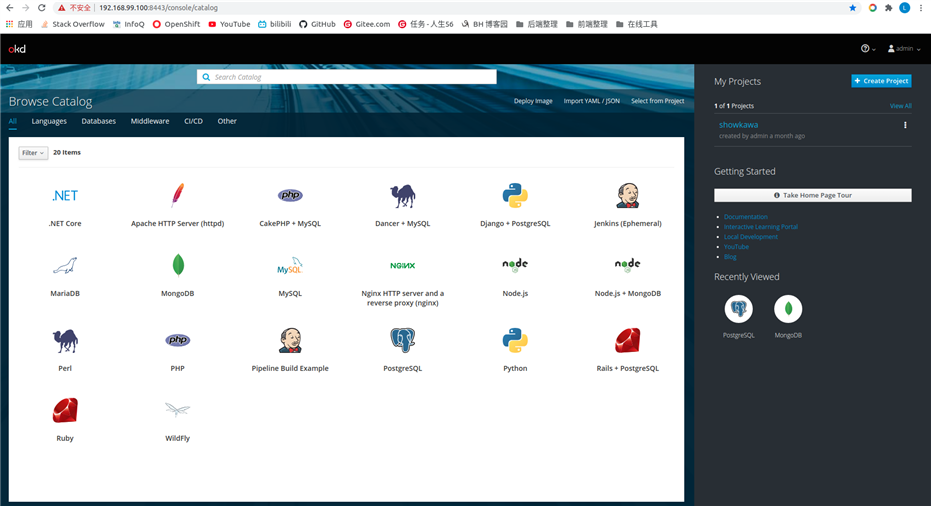
Task: Select the Python catalog icon
Action: click(515, 340)
